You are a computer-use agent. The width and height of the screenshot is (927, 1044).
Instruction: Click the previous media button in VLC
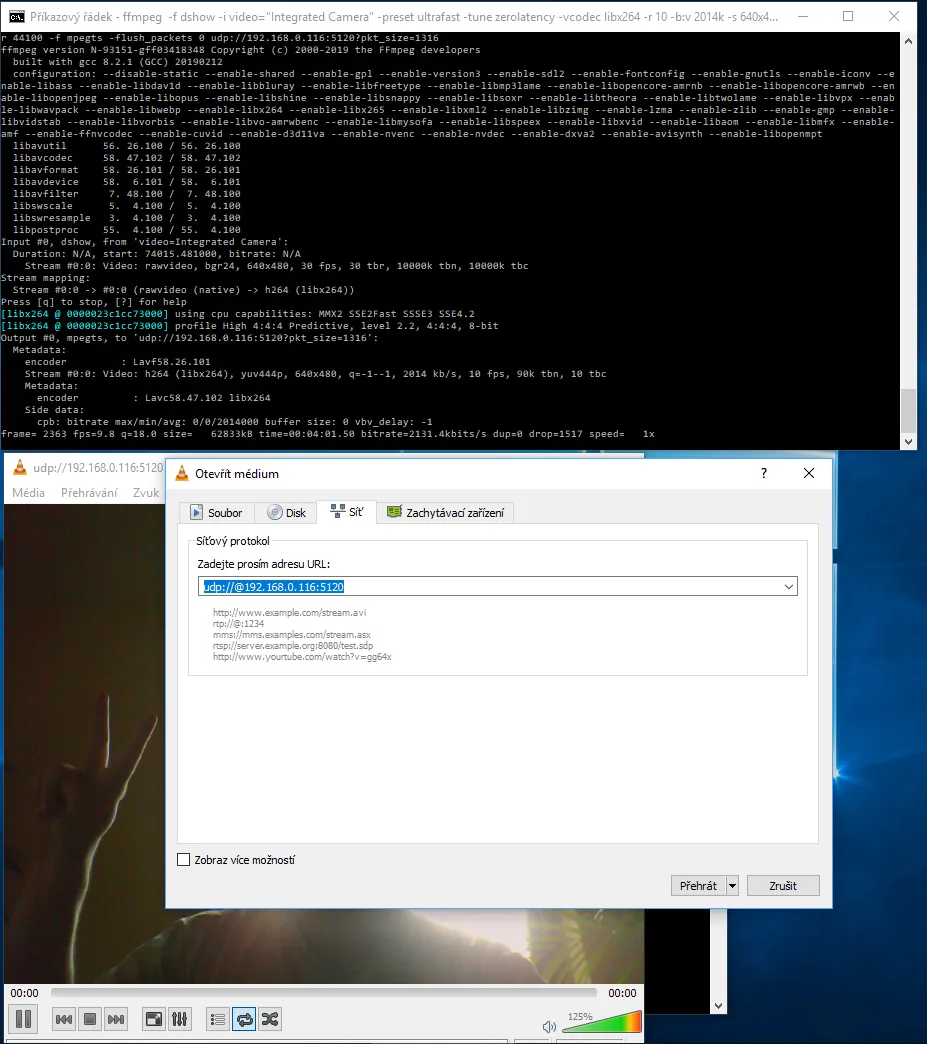click(64, 1019)
